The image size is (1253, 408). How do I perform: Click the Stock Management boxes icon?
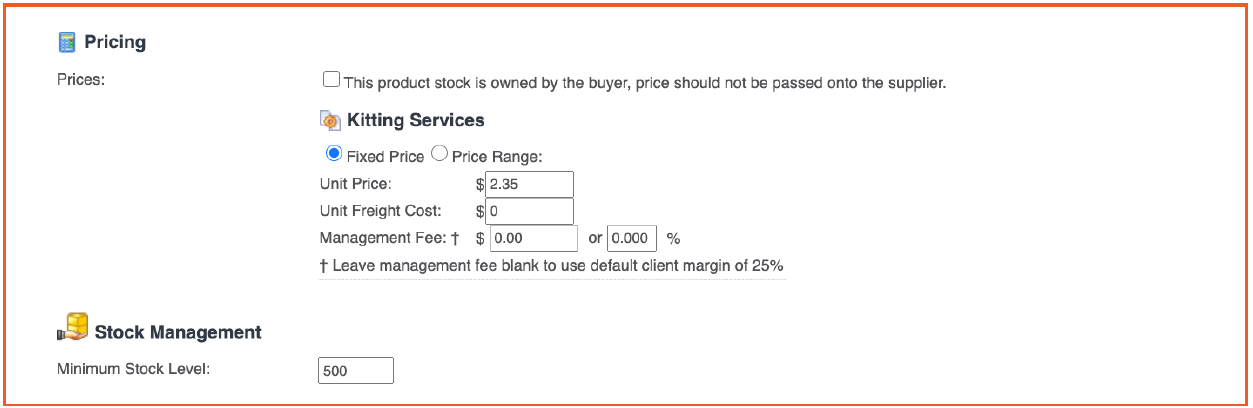pos(72,330)
